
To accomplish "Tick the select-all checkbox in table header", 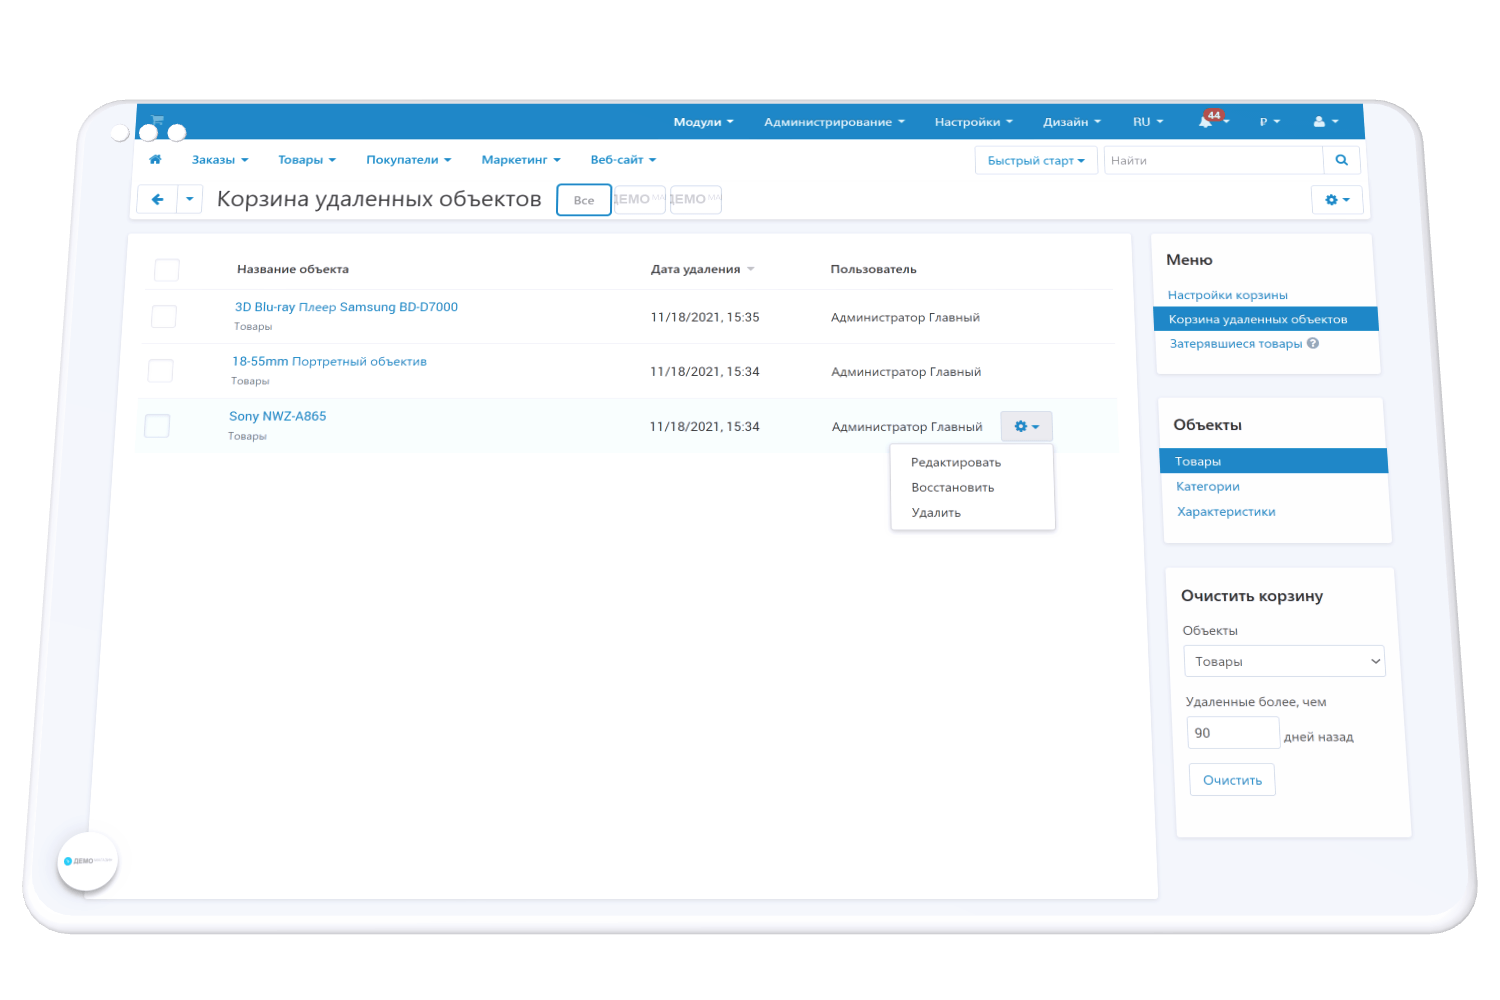I will [167, 270].
